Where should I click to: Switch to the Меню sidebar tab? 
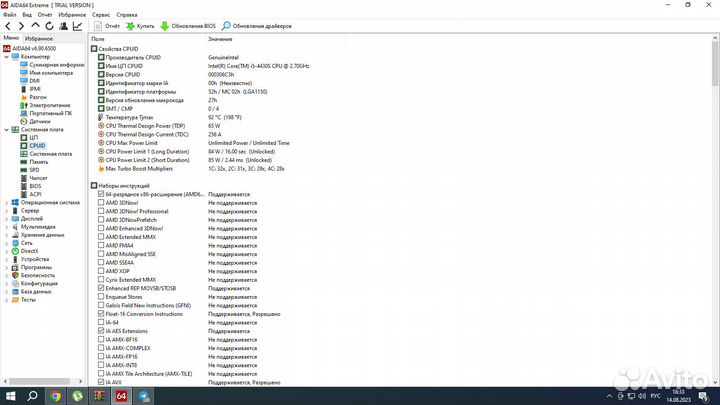click(11, 38)
